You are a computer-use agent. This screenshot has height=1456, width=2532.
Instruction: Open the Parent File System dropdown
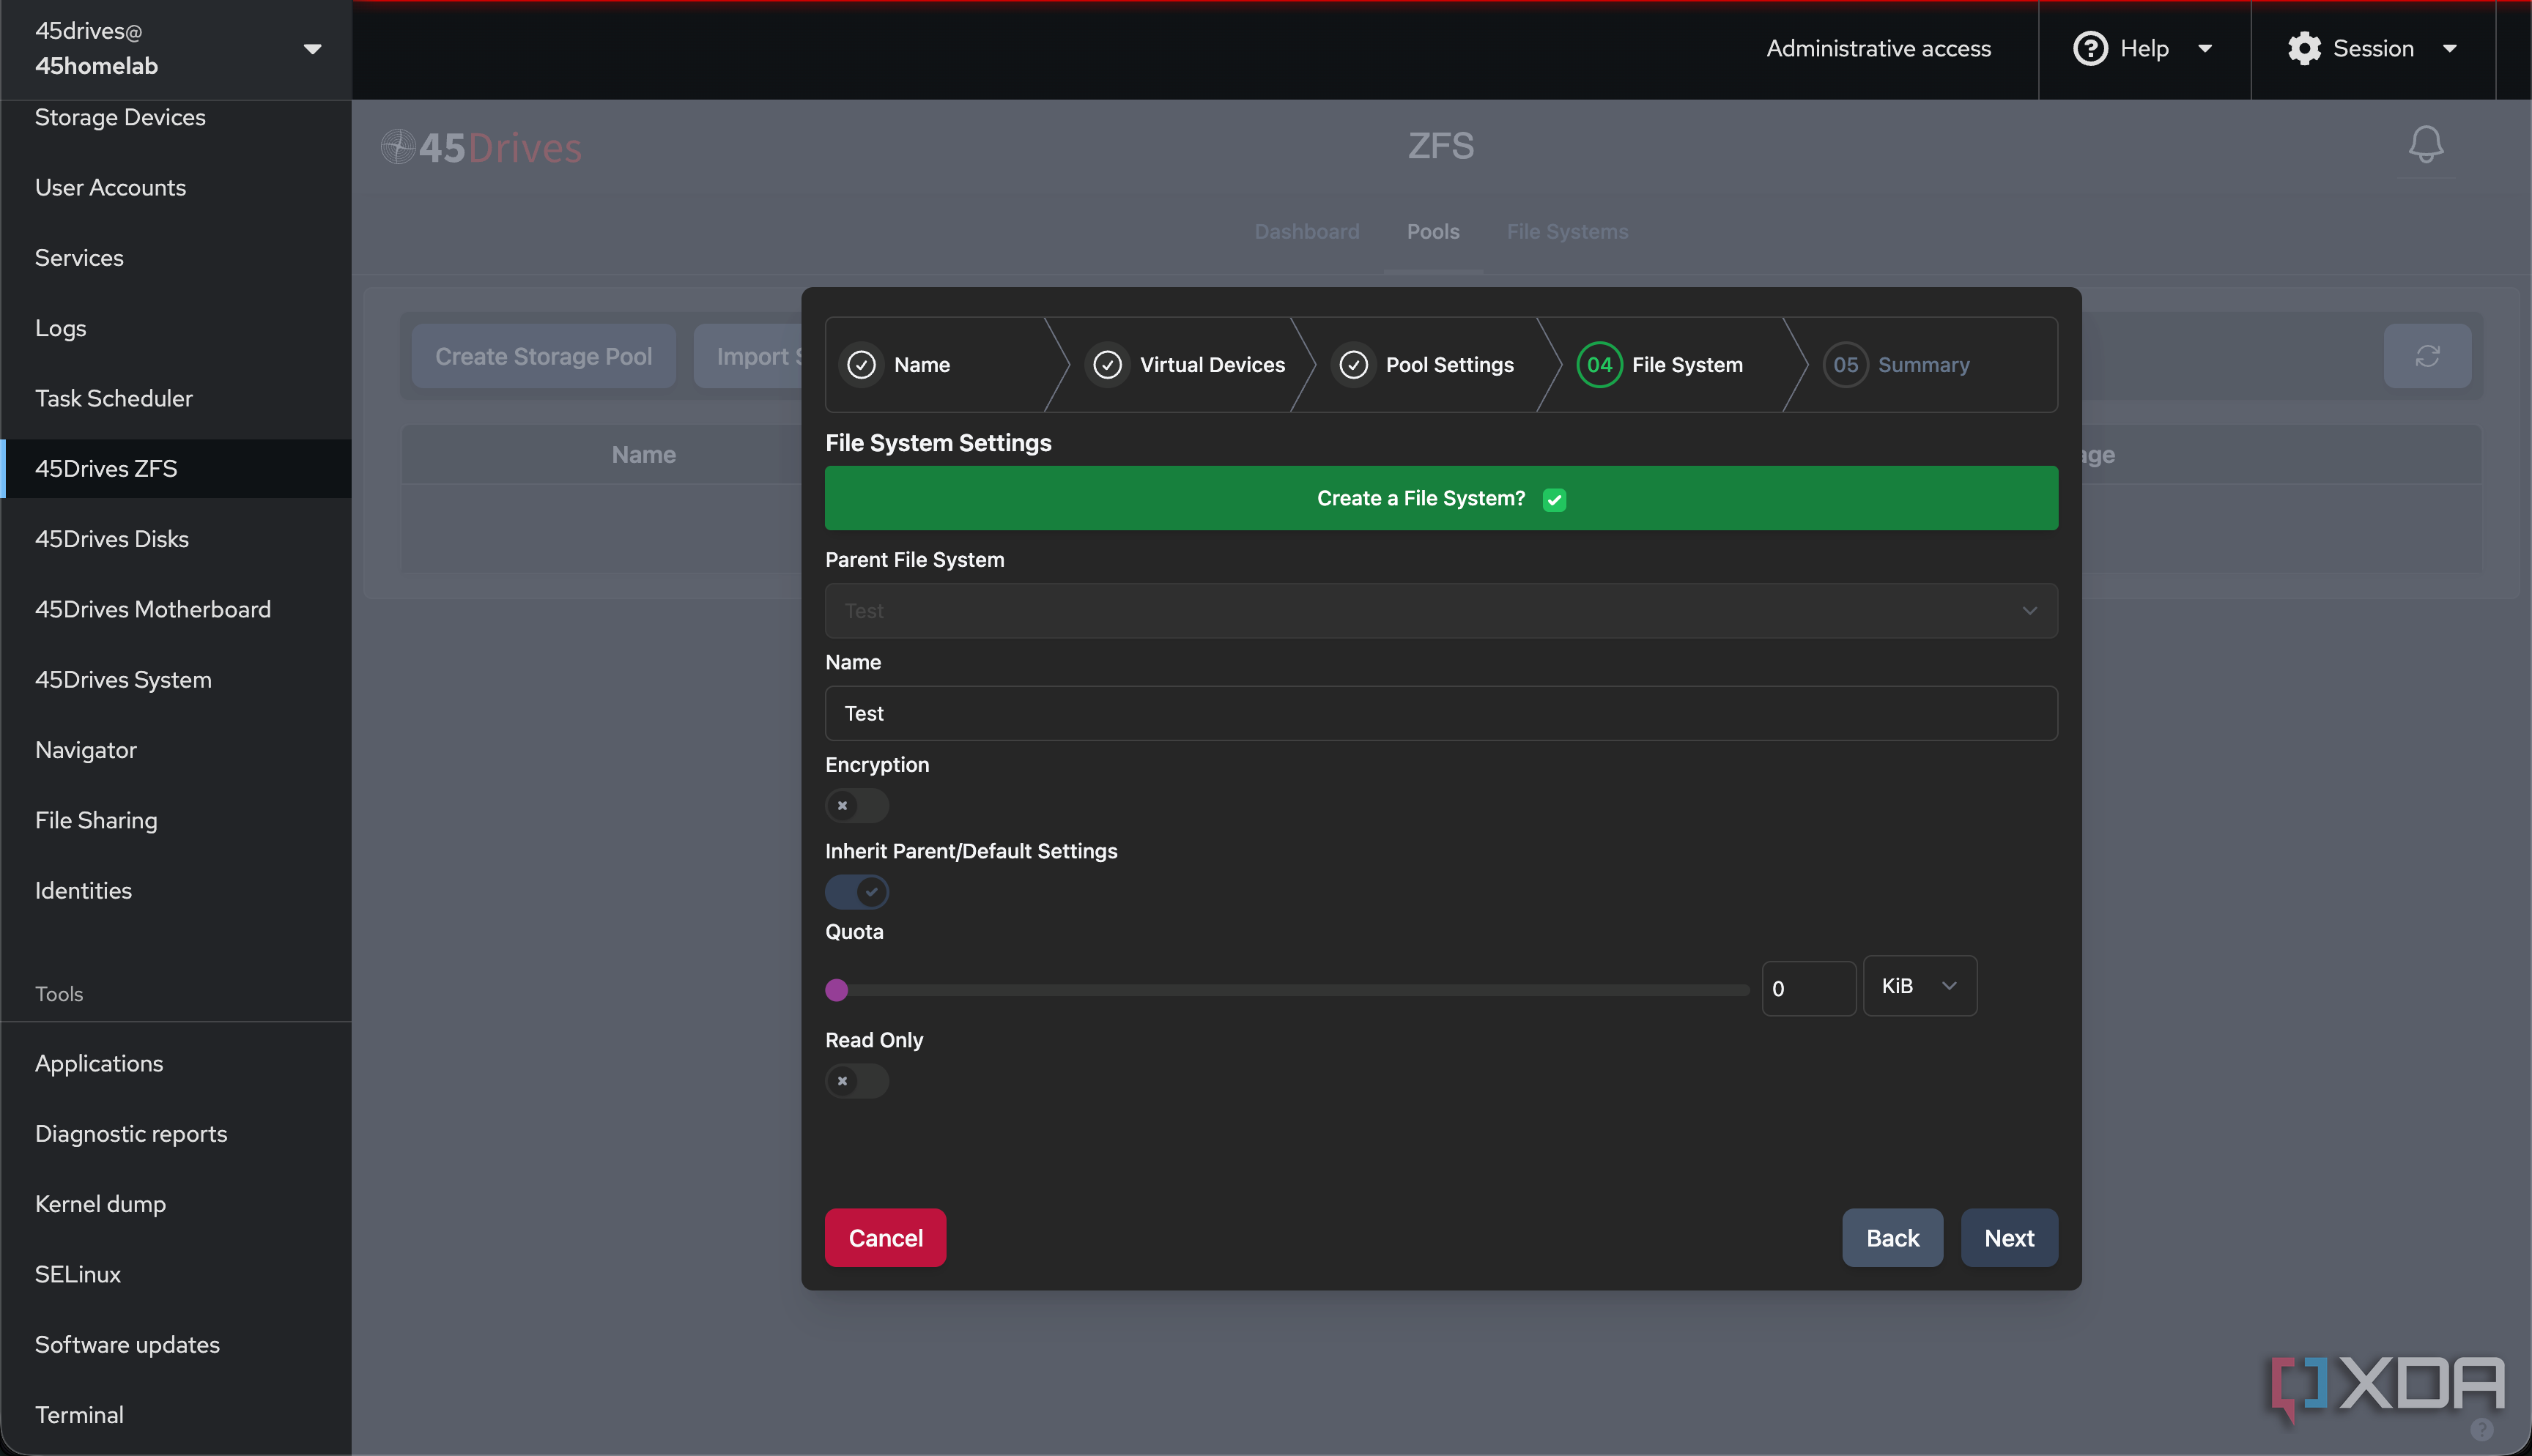coord(1441,611)
